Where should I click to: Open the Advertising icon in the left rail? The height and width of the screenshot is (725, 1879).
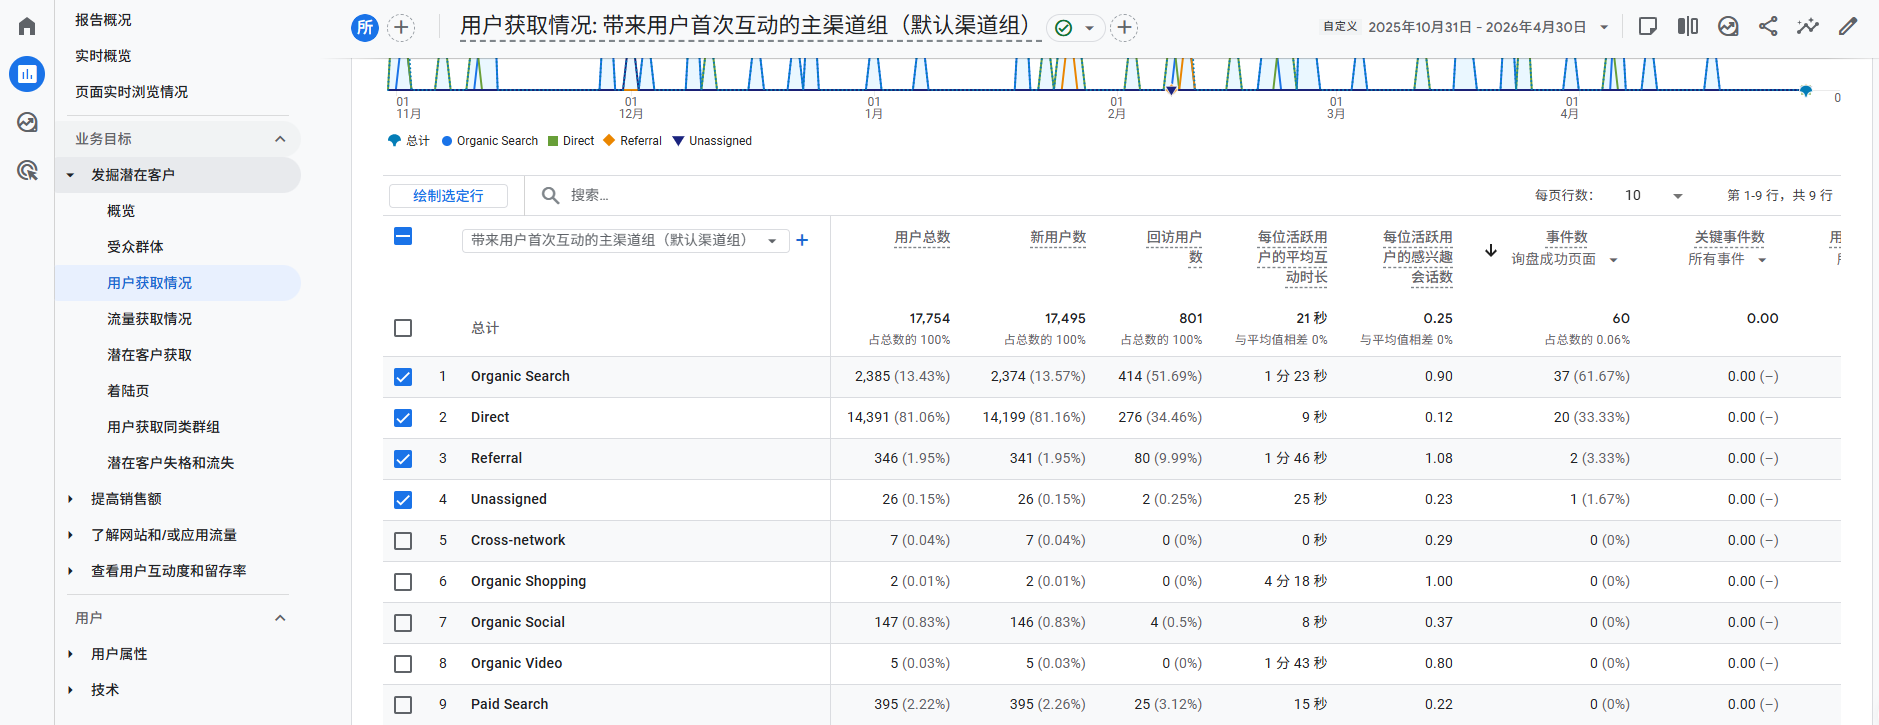pyautogui.click(x=27, y=170)
